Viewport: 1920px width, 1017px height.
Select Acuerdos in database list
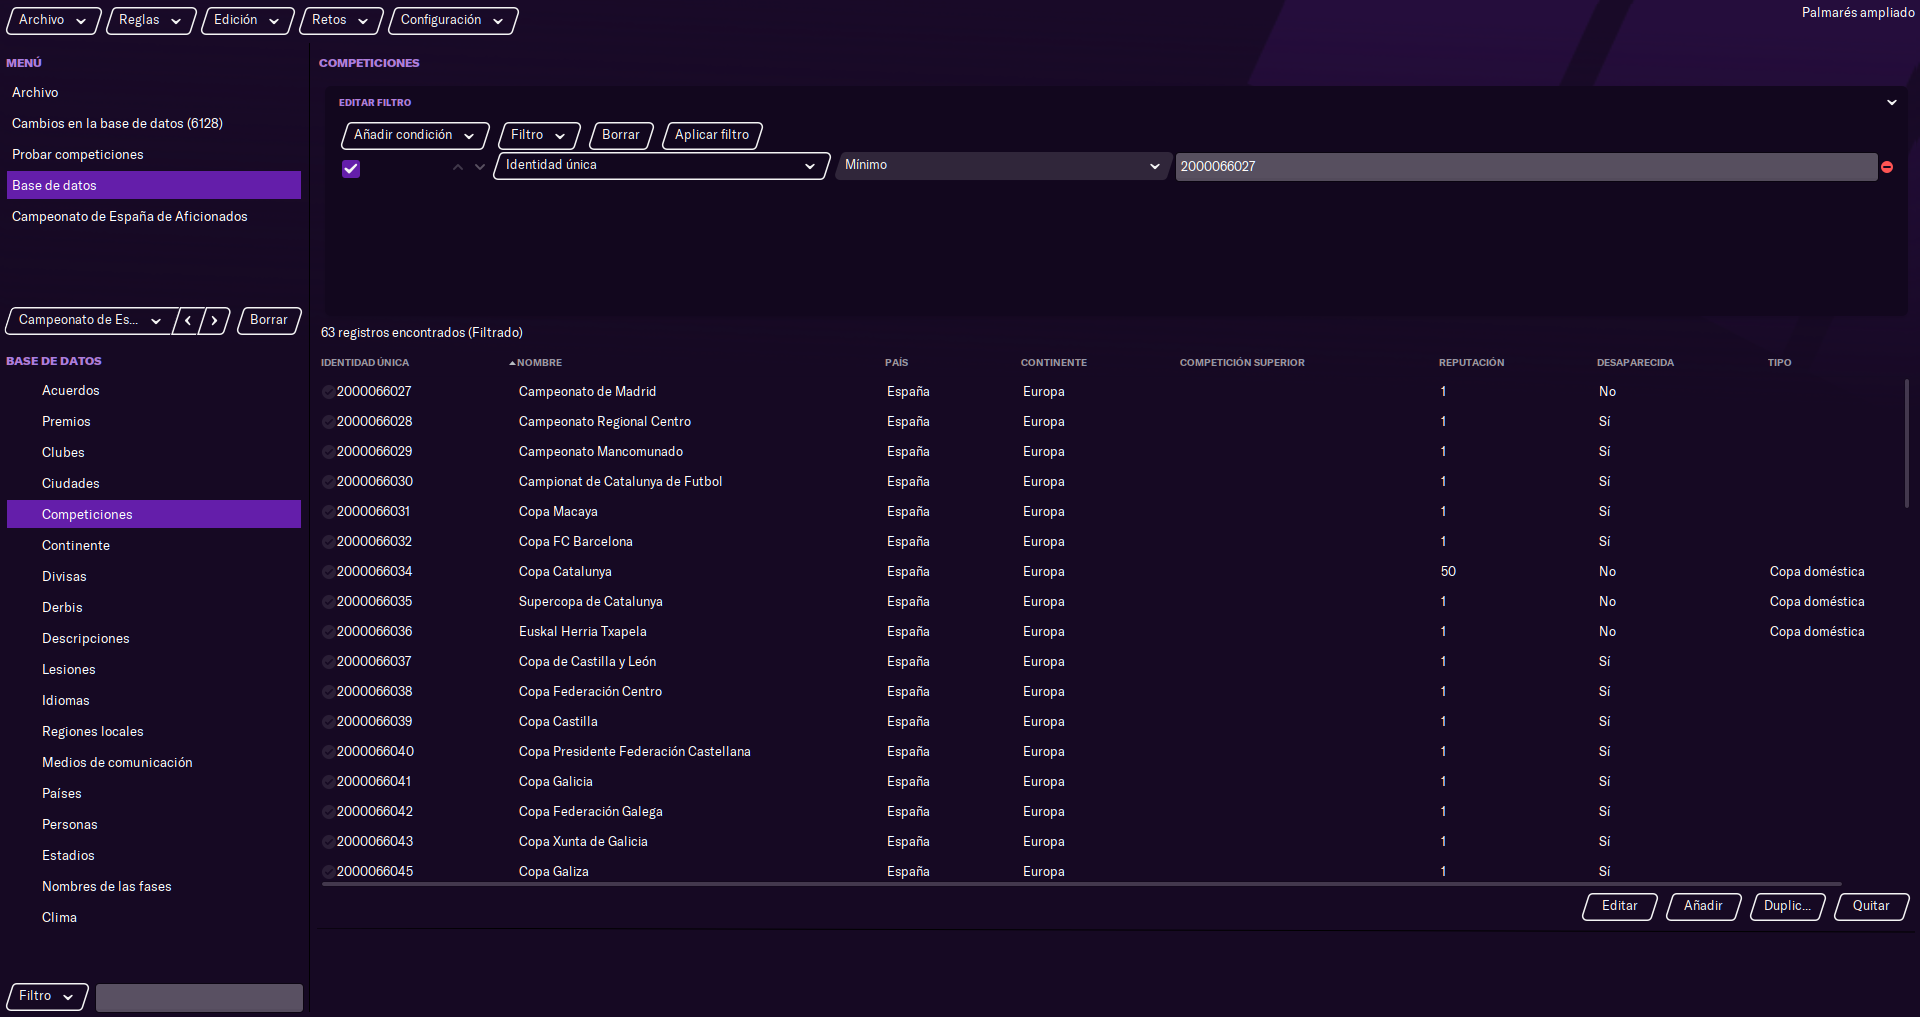tap(154, 391)
